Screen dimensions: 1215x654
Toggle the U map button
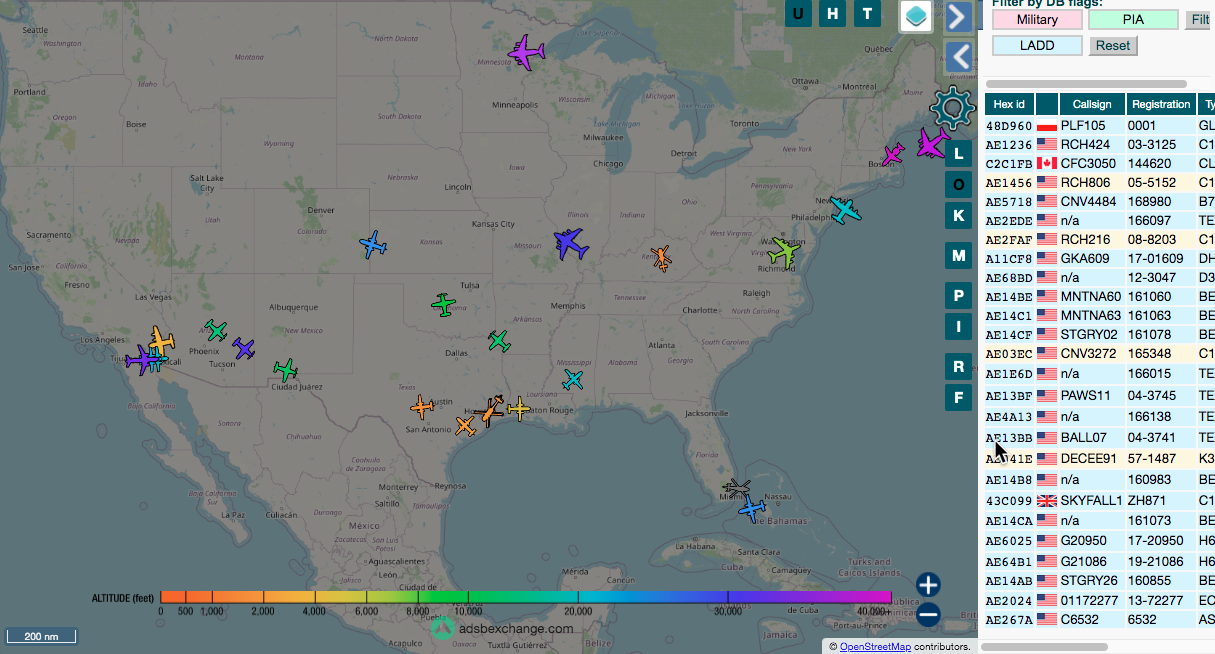point(798,14)
